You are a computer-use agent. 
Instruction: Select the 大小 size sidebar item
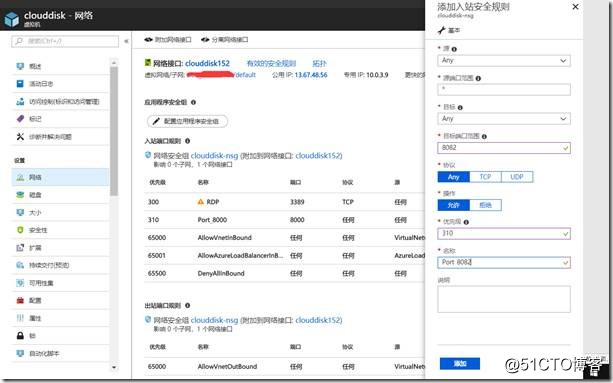pos(61,213)
